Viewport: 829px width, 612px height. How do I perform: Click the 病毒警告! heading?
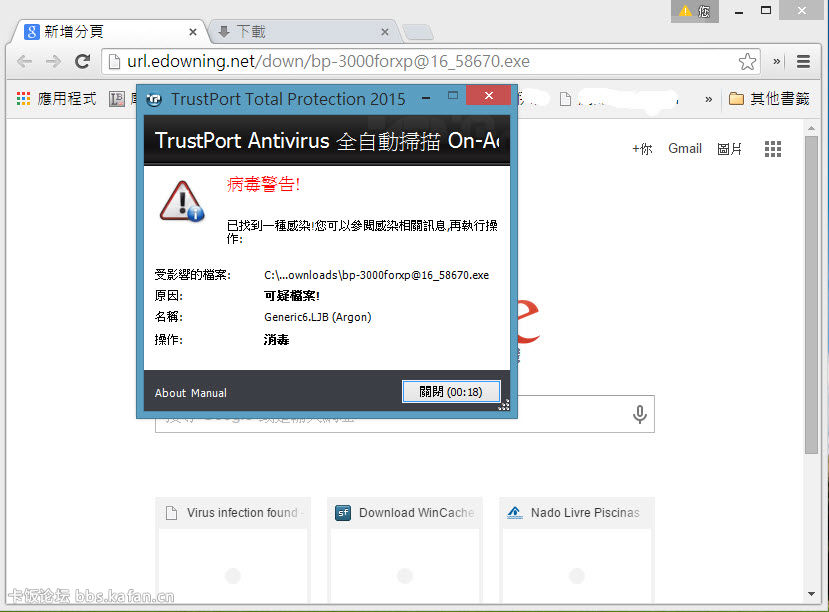263,184
